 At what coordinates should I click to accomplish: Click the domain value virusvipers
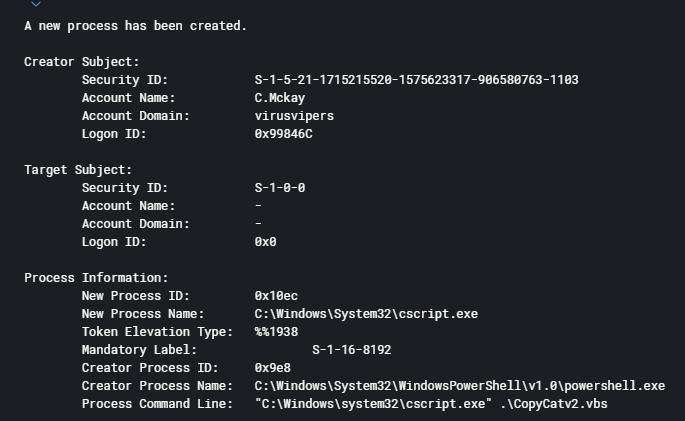(x=294, y=116)
